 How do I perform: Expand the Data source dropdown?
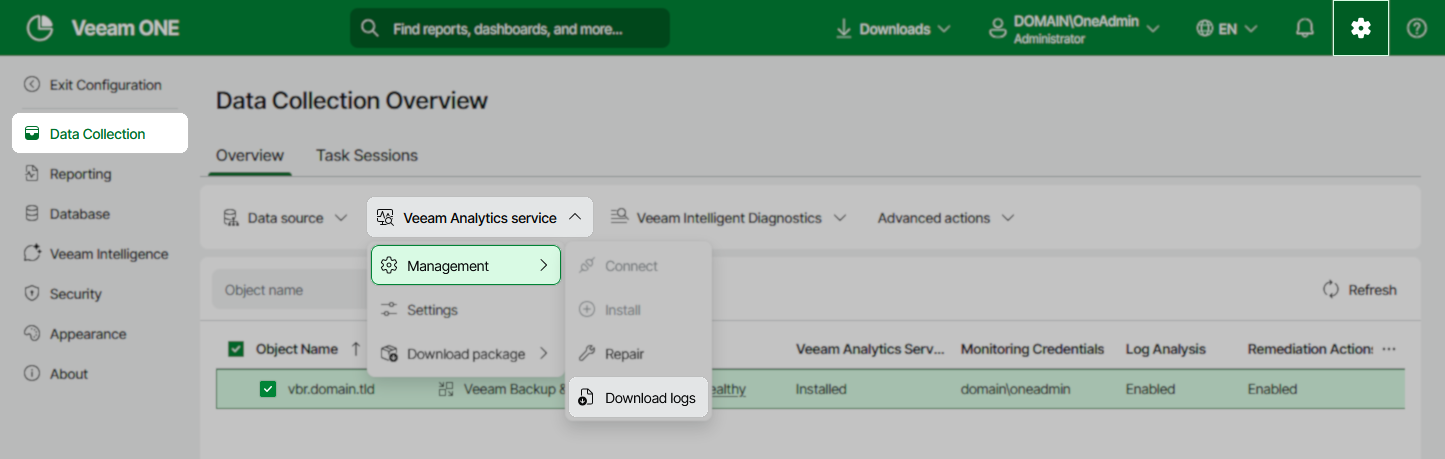(x=341, y=218)
